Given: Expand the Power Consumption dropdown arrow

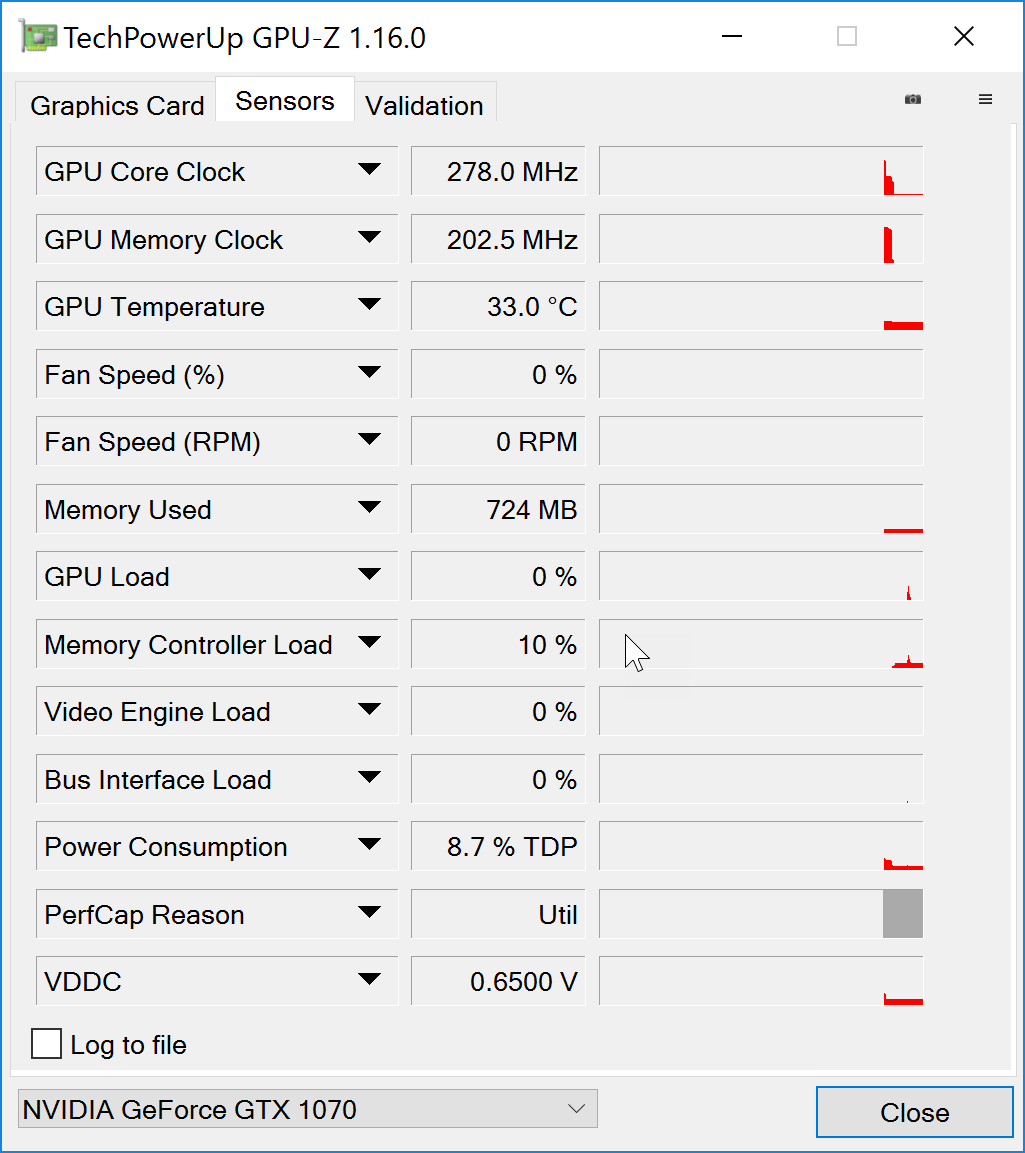Looking at the screenshot, I should point(369,845).
